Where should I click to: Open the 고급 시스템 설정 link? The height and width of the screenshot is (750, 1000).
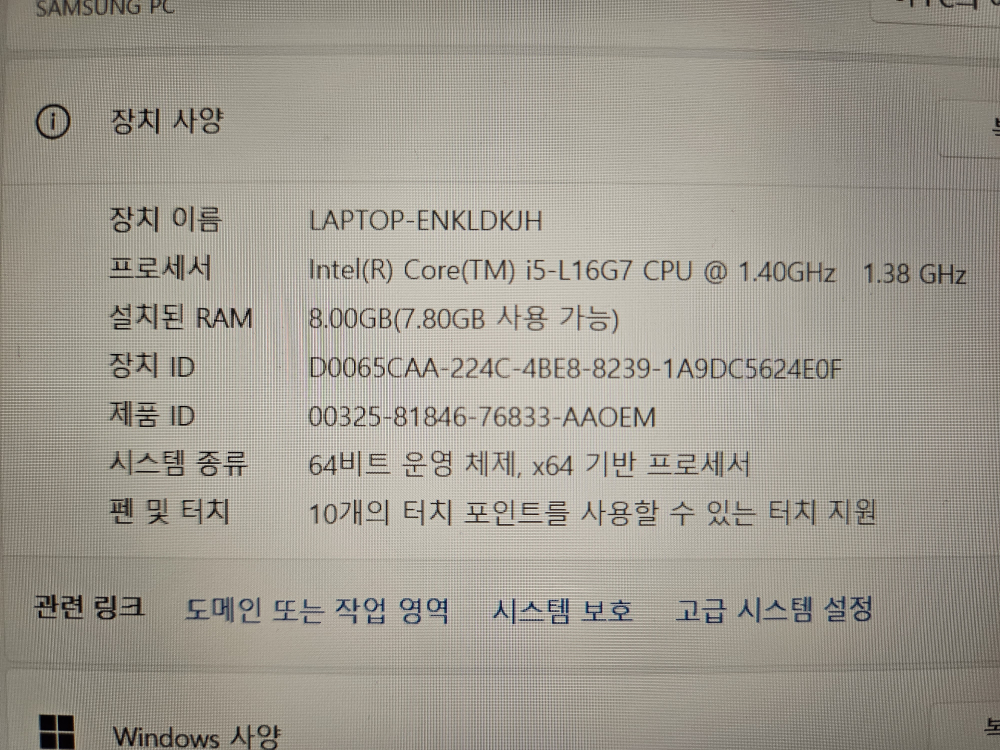[774, 609]
